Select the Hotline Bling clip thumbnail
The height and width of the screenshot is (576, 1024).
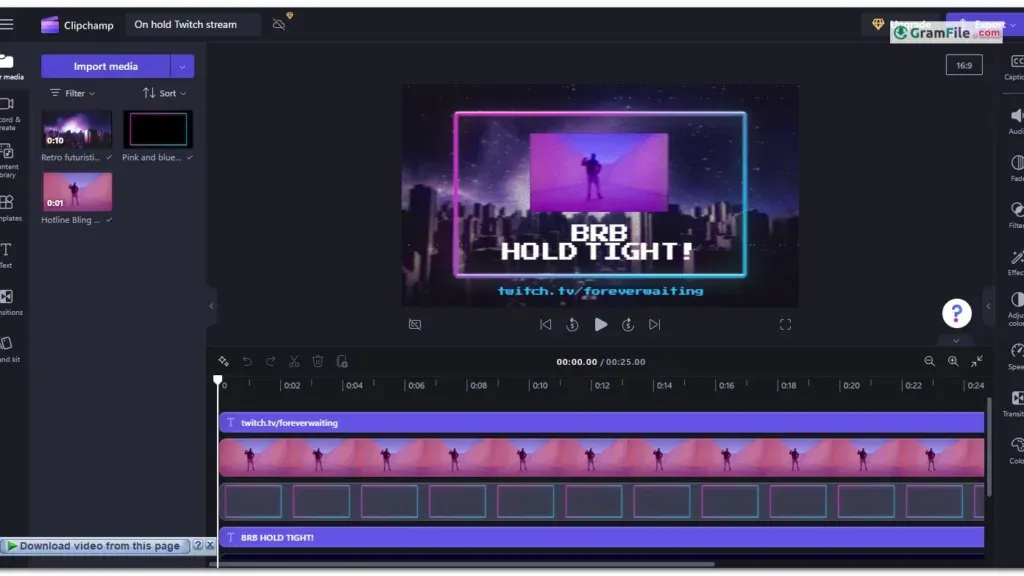tap(76, 191)
